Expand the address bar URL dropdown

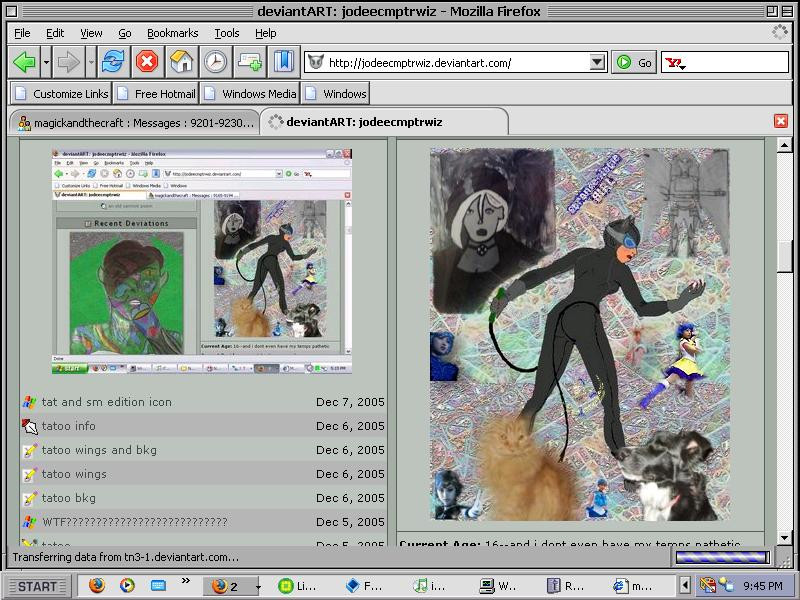point(597,63)
